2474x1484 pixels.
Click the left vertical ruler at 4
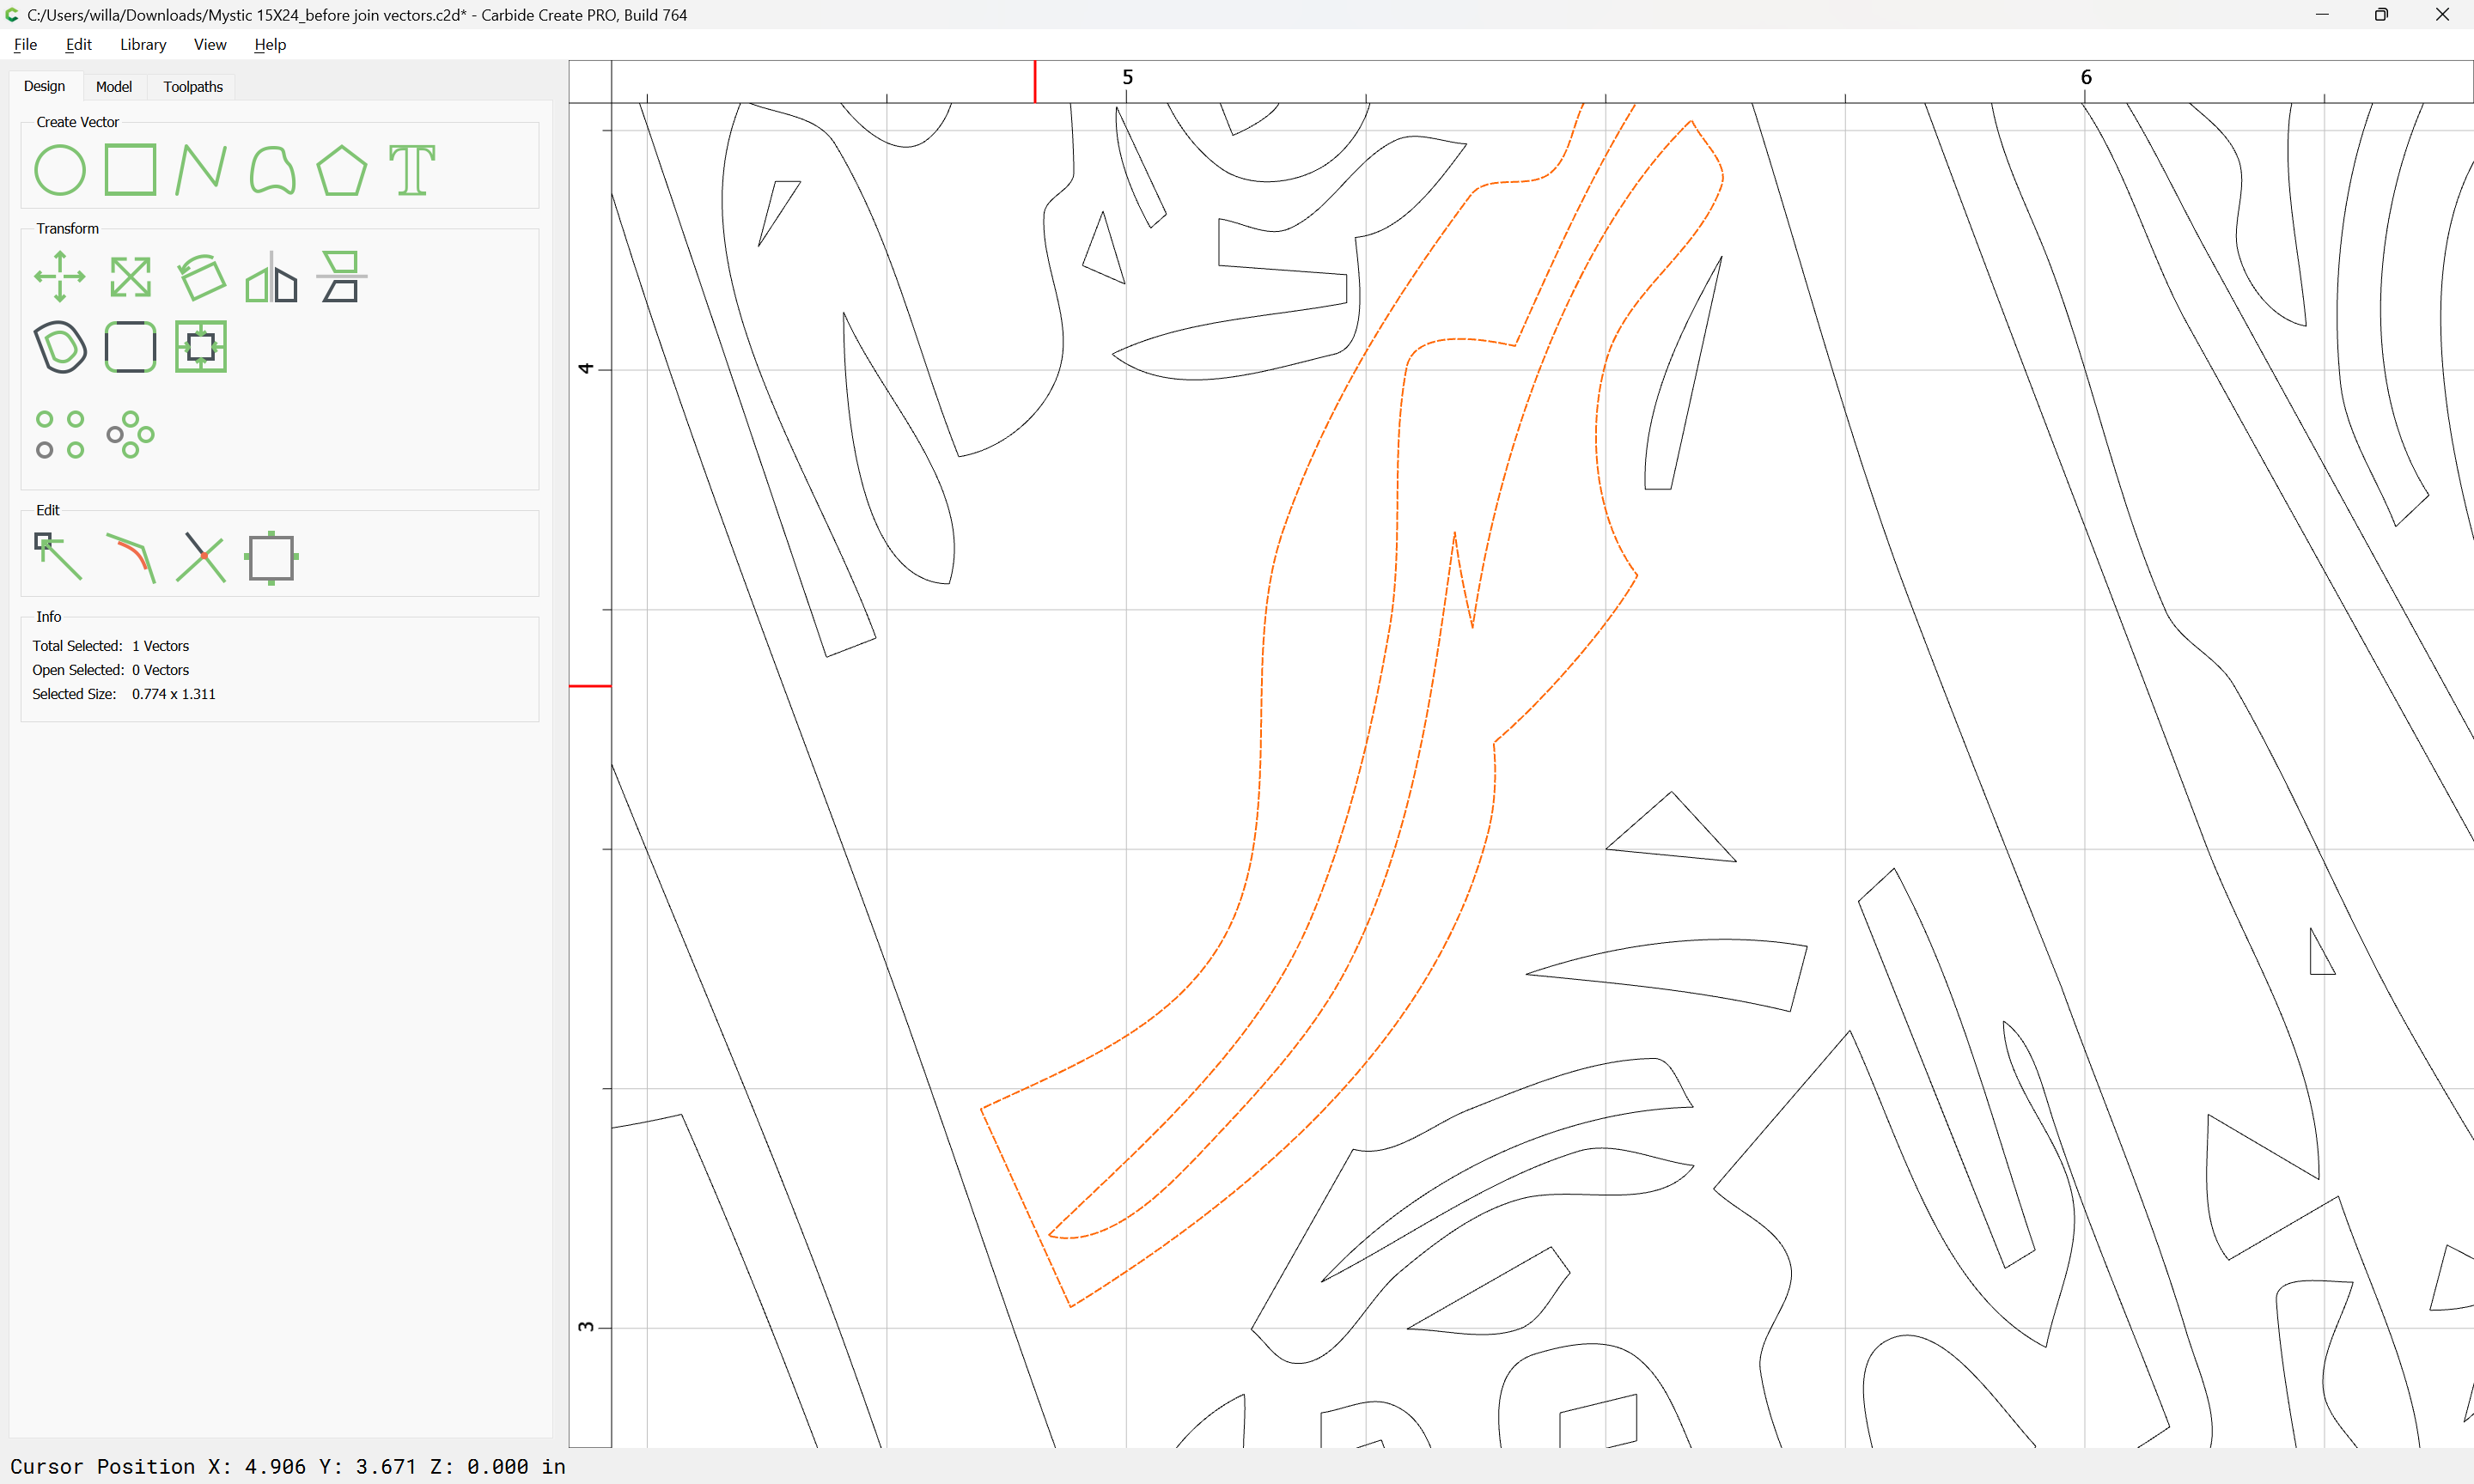tap(586, 369)
